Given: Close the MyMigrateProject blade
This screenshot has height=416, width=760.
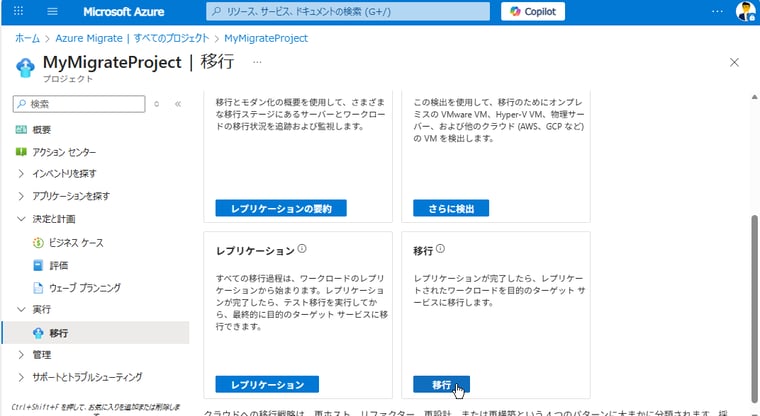Looking at the screenshot, I should [x=734, y=62].
